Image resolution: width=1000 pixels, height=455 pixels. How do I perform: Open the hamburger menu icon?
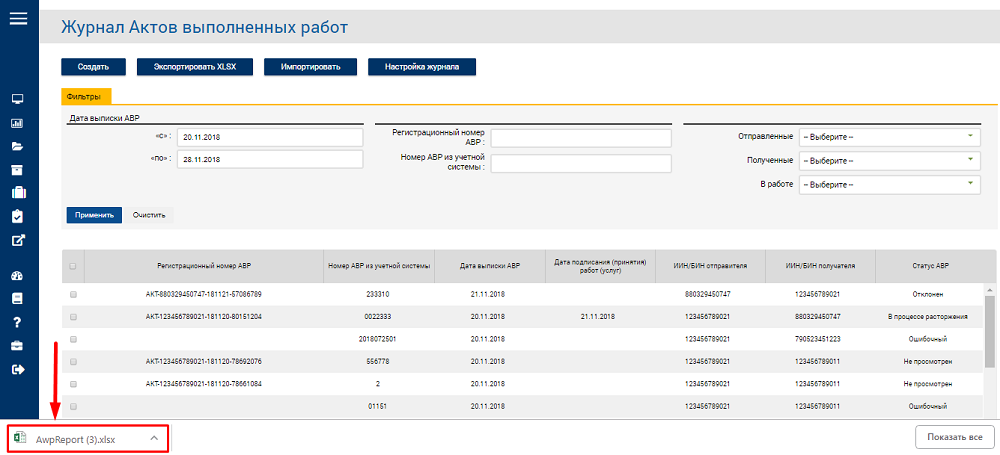18,18
